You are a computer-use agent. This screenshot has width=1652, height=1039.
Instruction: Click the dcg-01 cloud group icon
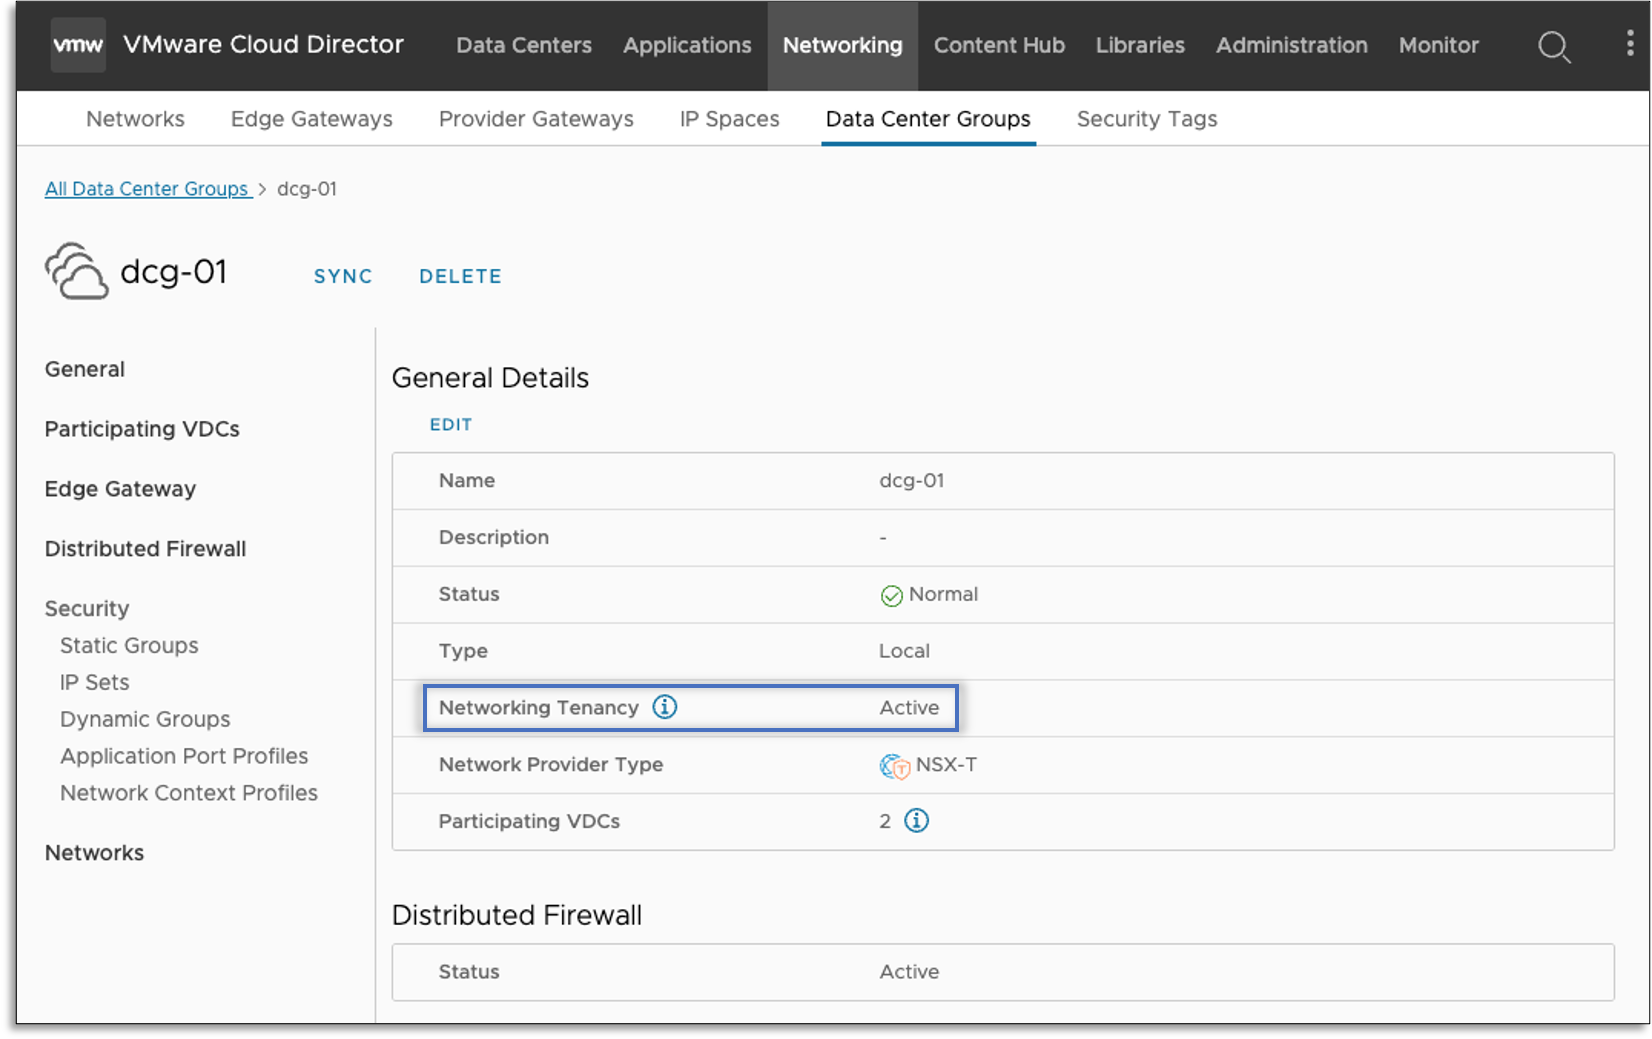pos(76,272)
